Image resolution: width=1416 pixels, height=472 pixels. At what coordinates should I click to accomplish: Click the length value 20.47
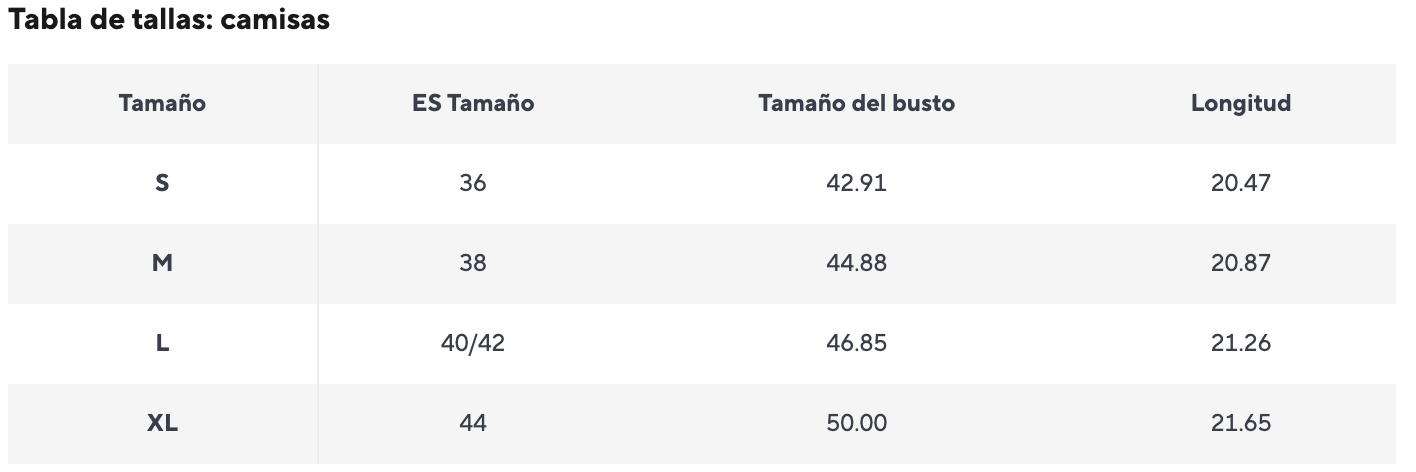tap(1240, 183)
